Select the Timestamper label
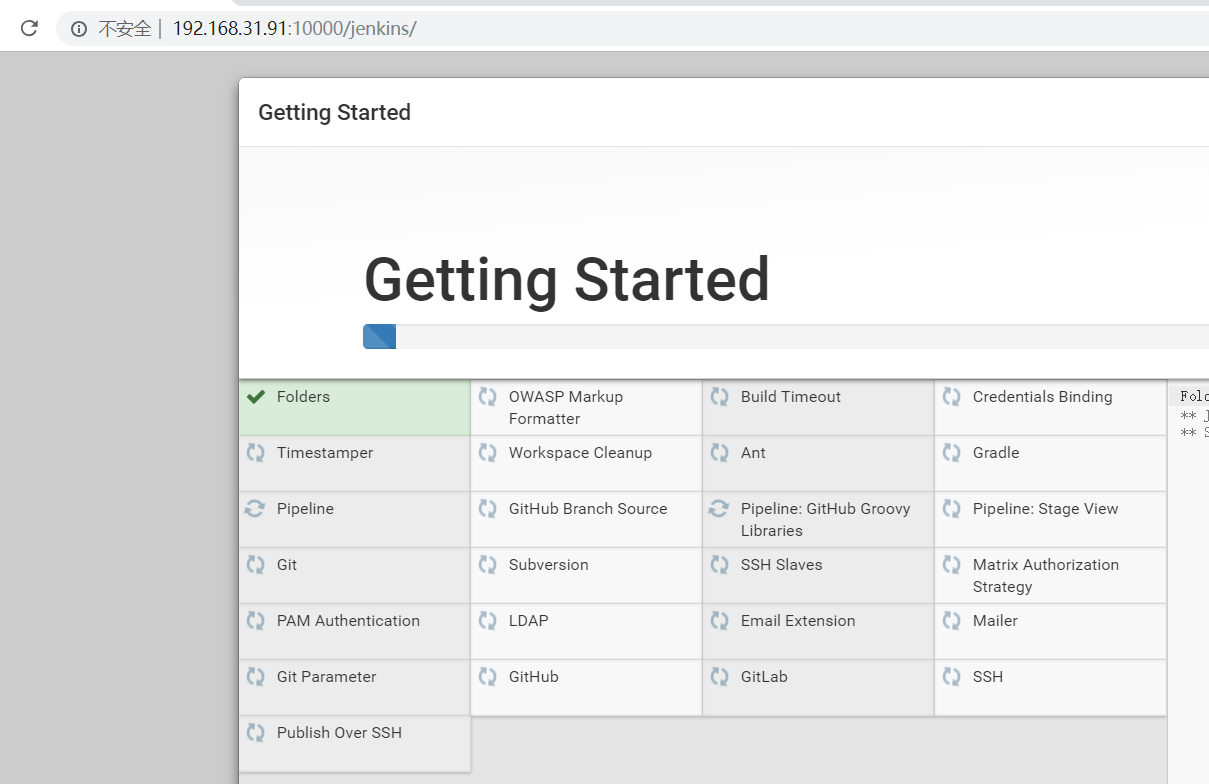The image size is (1209, 784). pos(325,453)
